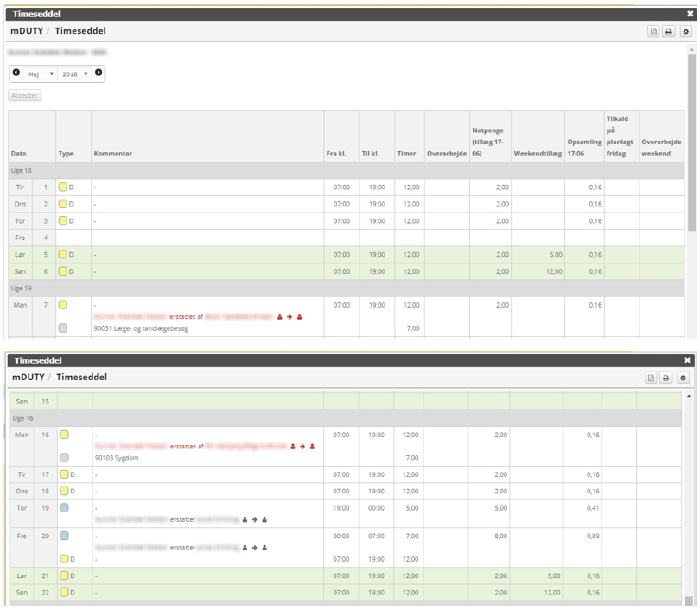Open the 2018 year dropdown
This screenshot has width=700, height=610.
point(76,73)
